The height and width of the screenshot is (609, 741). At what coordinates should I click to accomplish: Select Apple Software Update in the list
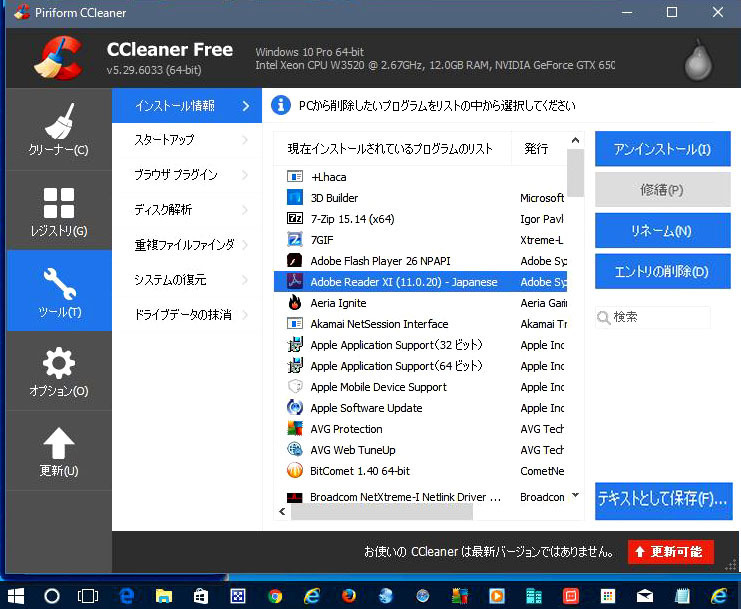tap(366, 408)
